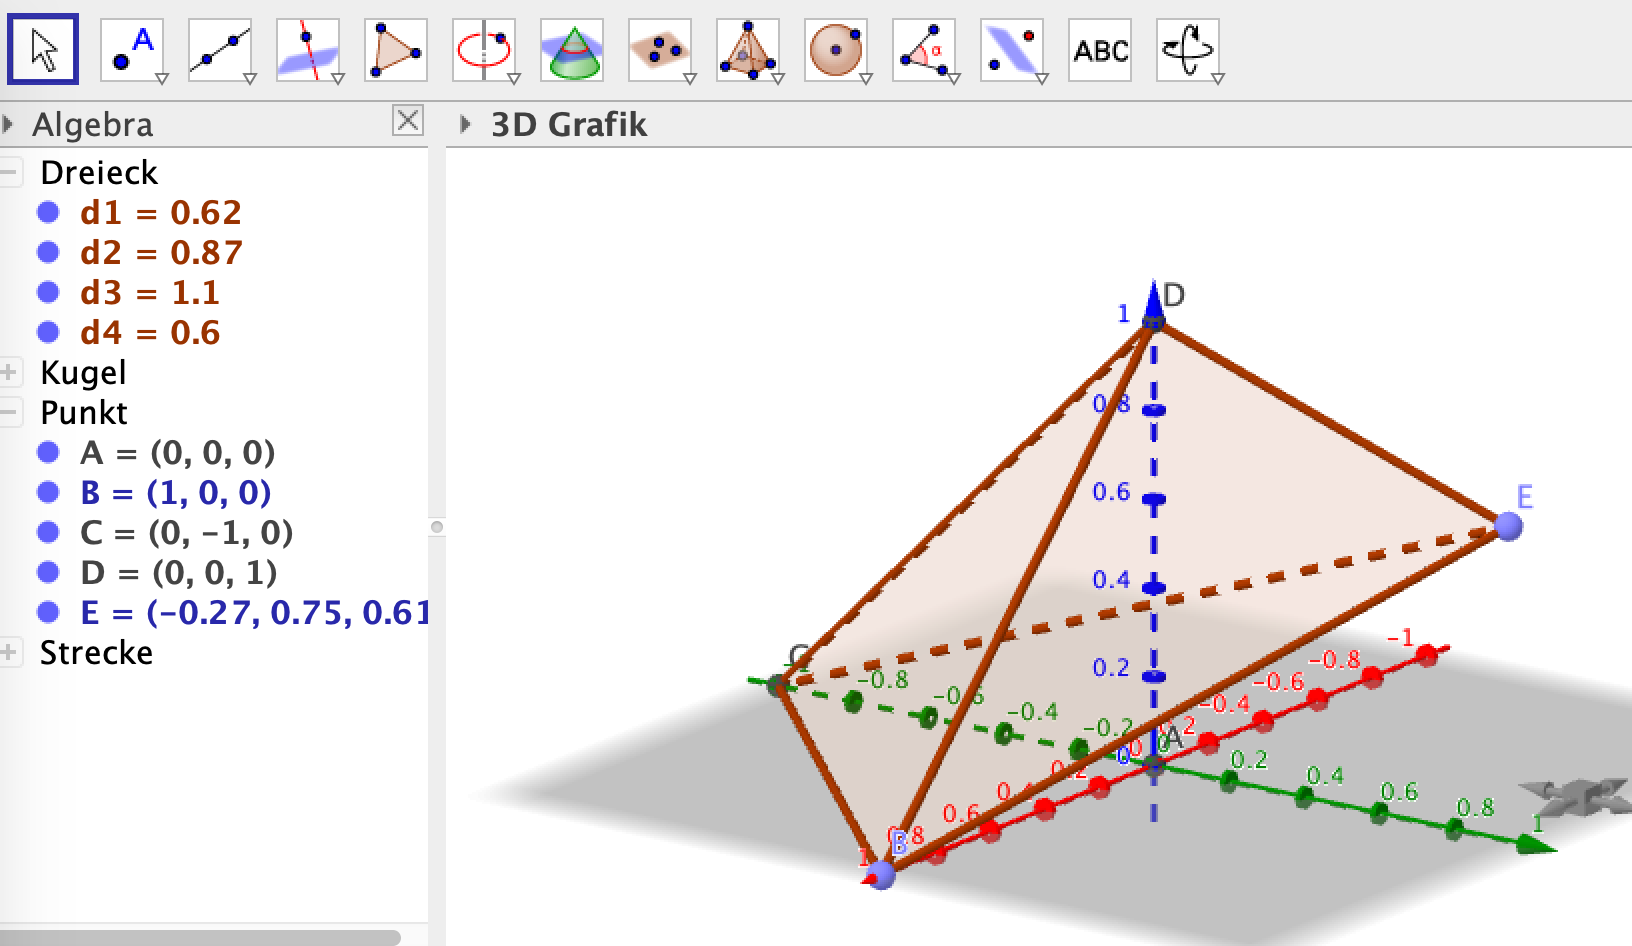
Task: Activate the Sphere tool
Action: (x=836, y=47)
